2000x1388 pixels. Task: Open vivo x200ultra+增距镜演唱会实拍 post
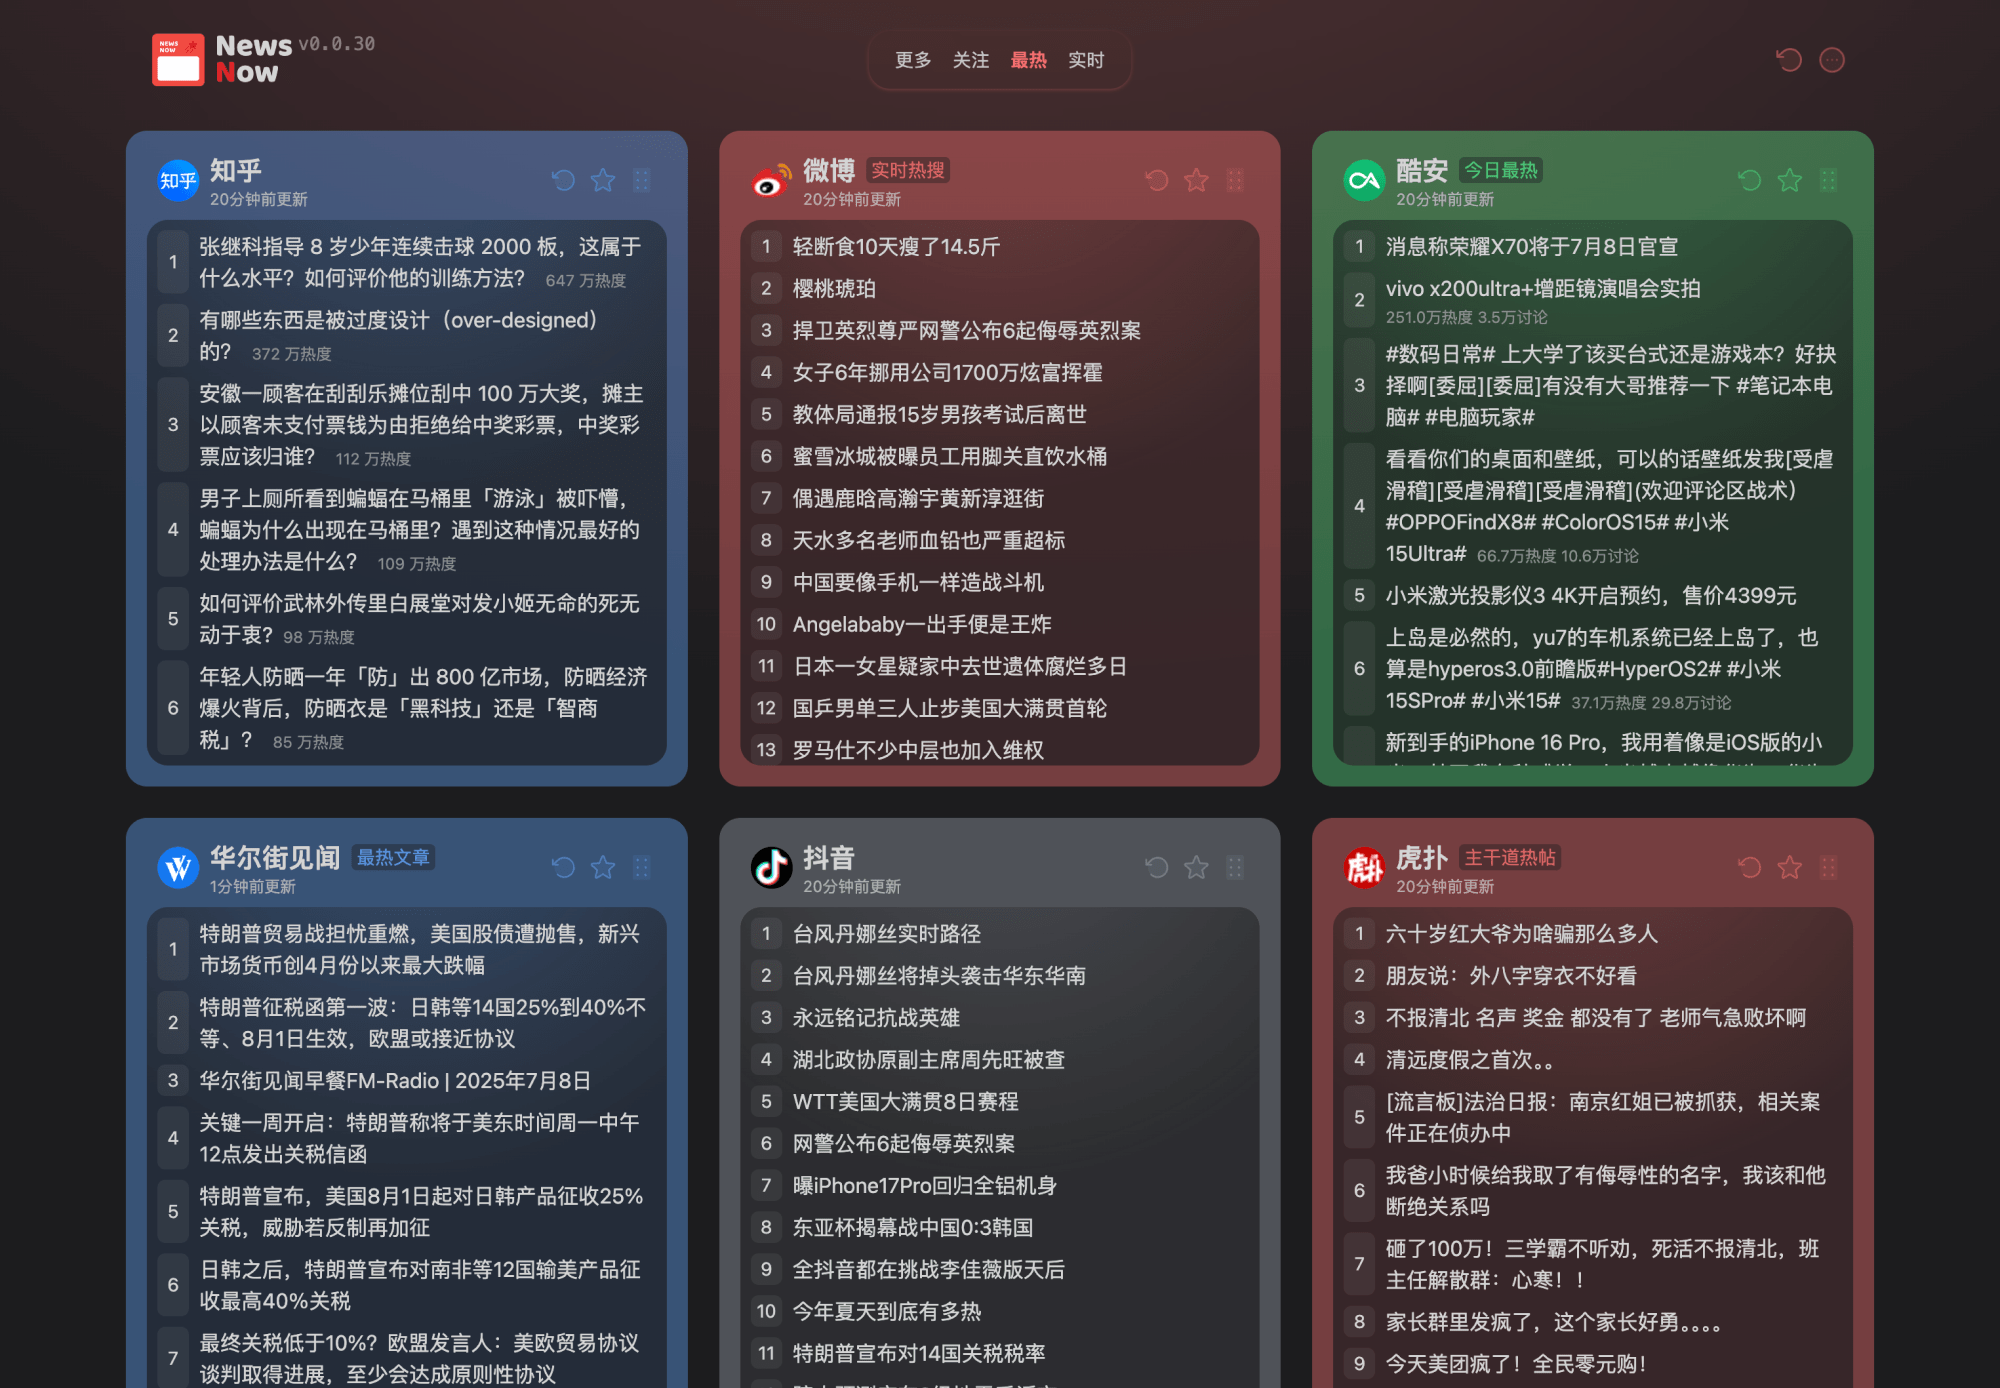tap(1592, 301)
